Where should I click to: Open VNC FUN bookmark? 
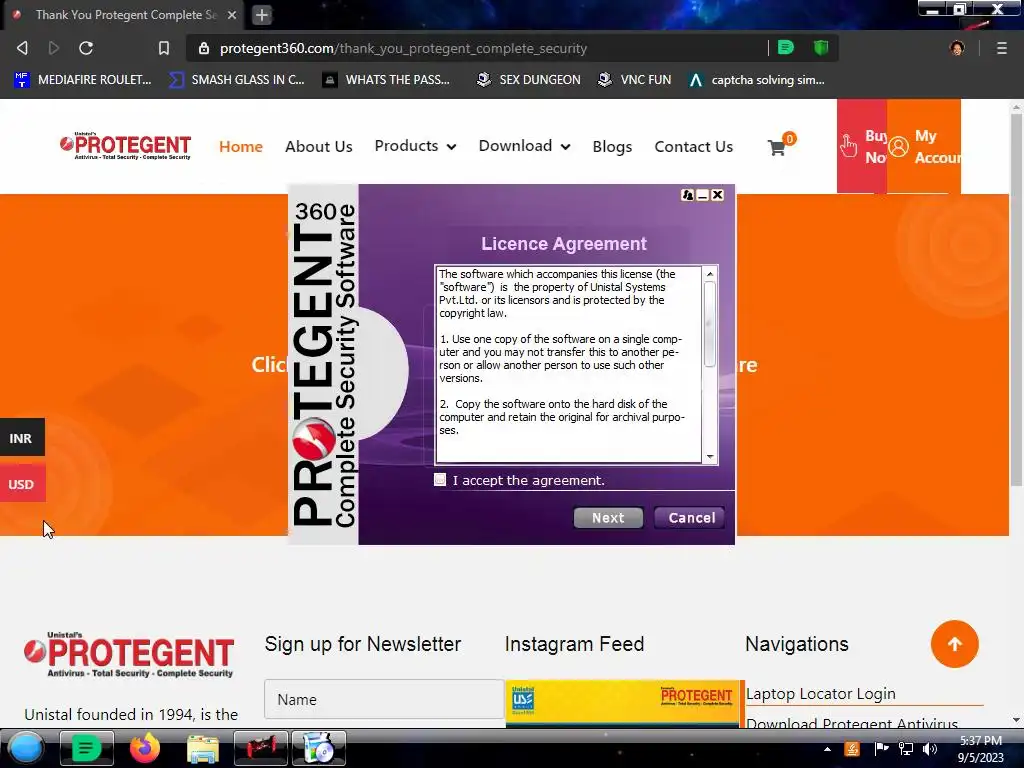[x=634, y=80]
